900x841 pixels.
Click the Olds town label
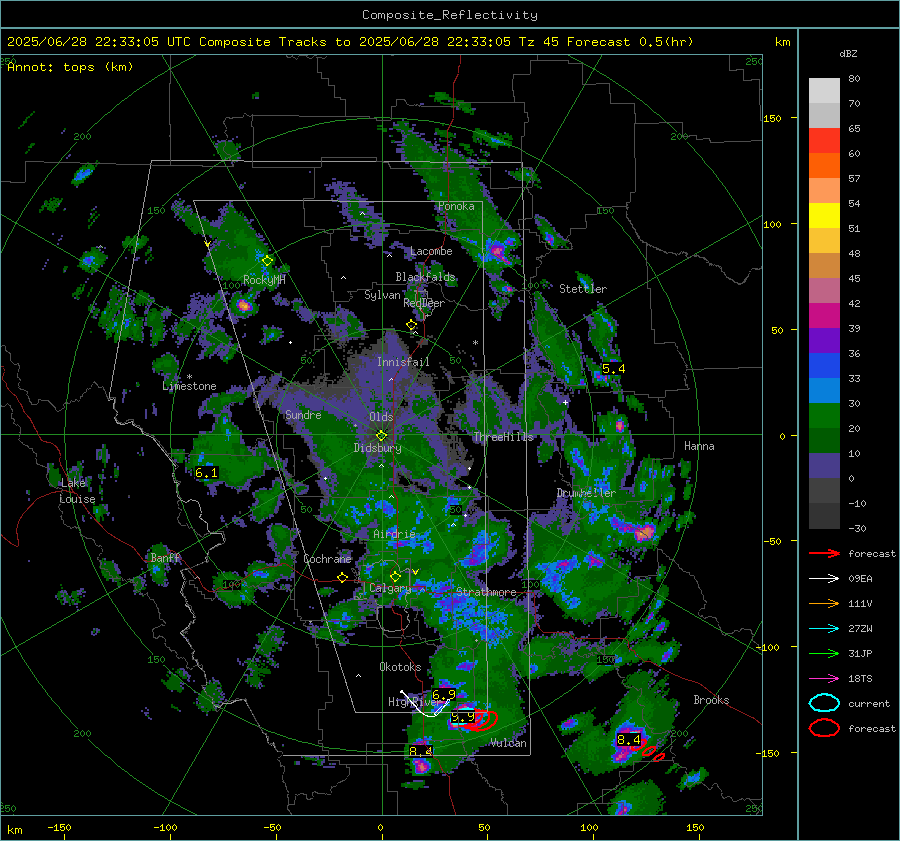tap(381, 417)
